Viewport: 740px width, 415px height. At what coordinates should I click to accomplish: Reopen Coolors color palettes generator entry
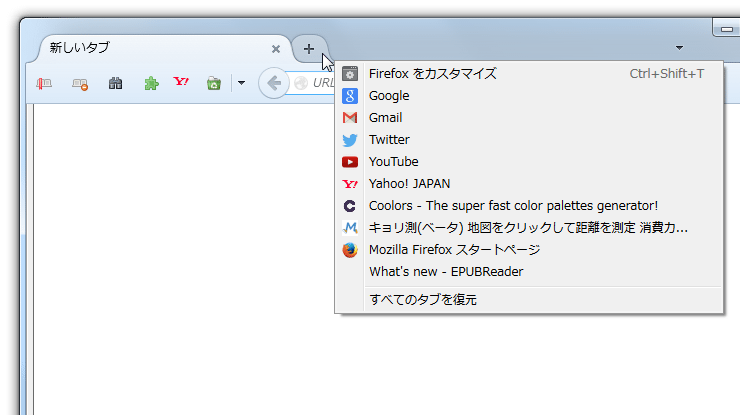pos(529,206)
